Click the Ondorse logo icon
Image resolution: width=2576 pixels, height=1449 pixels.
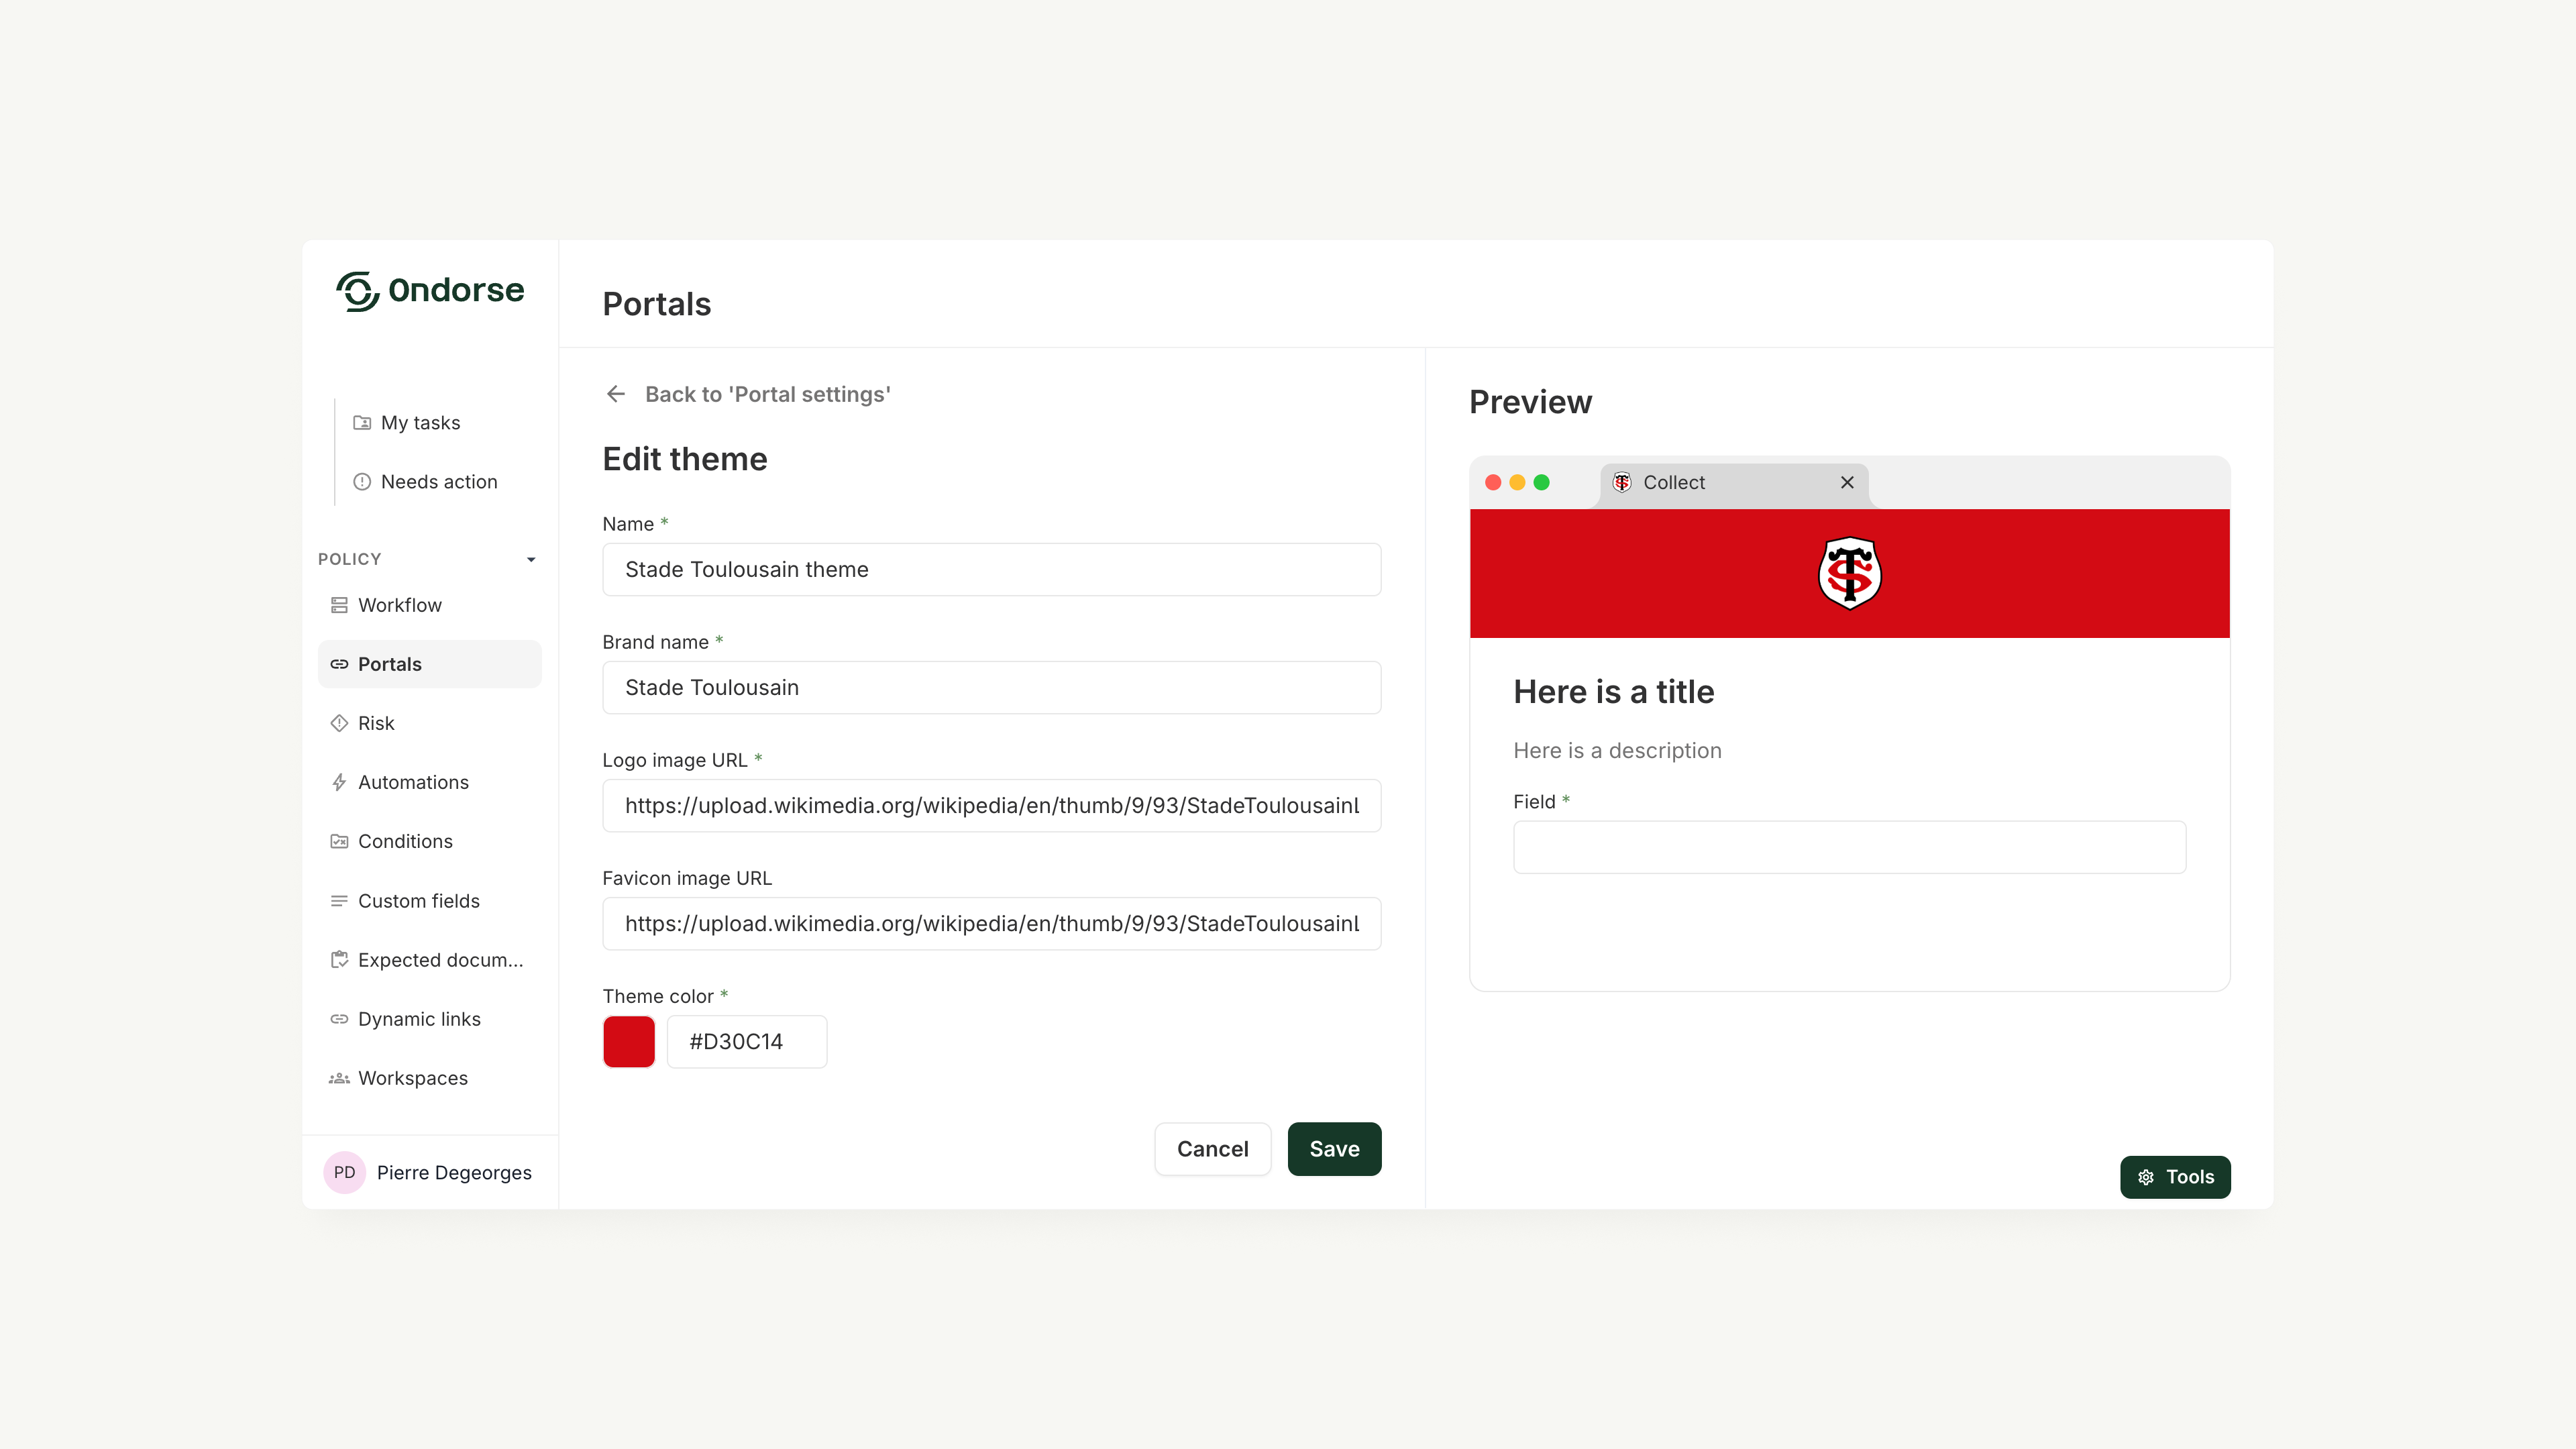pos(357,291)
